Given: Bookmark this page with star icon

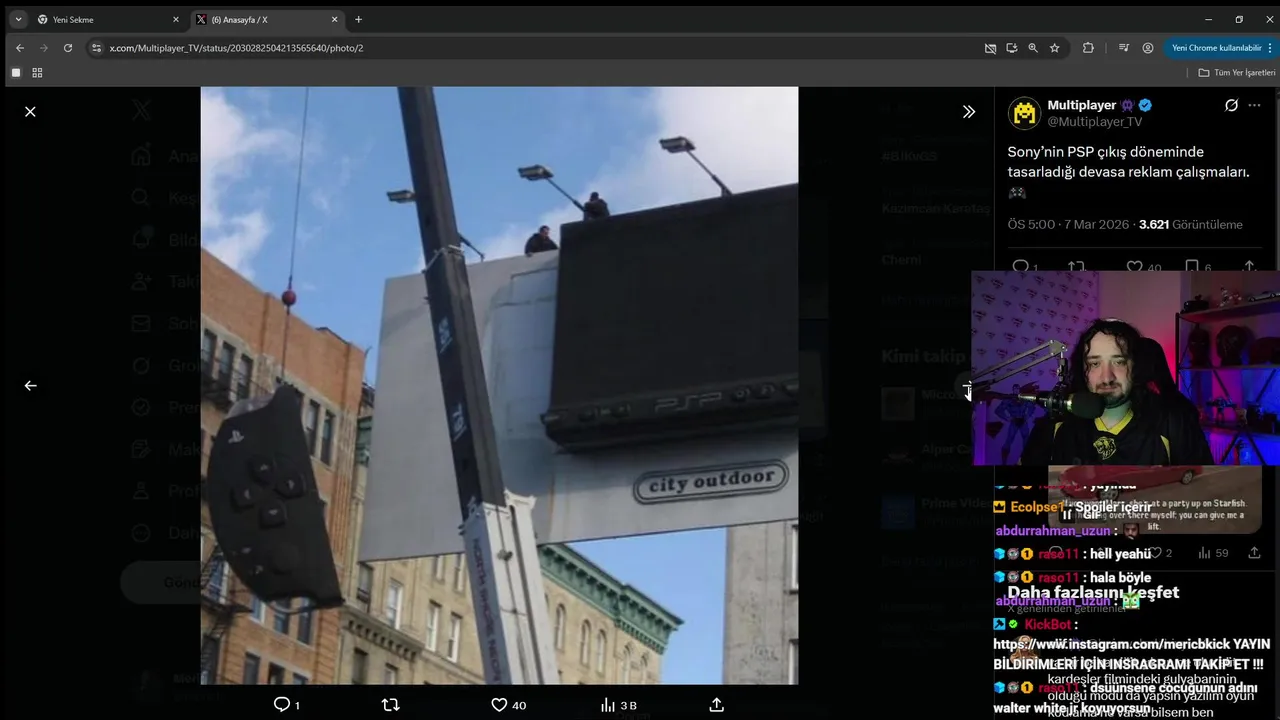Looking at the screenshot, I should coord(1054,47).
